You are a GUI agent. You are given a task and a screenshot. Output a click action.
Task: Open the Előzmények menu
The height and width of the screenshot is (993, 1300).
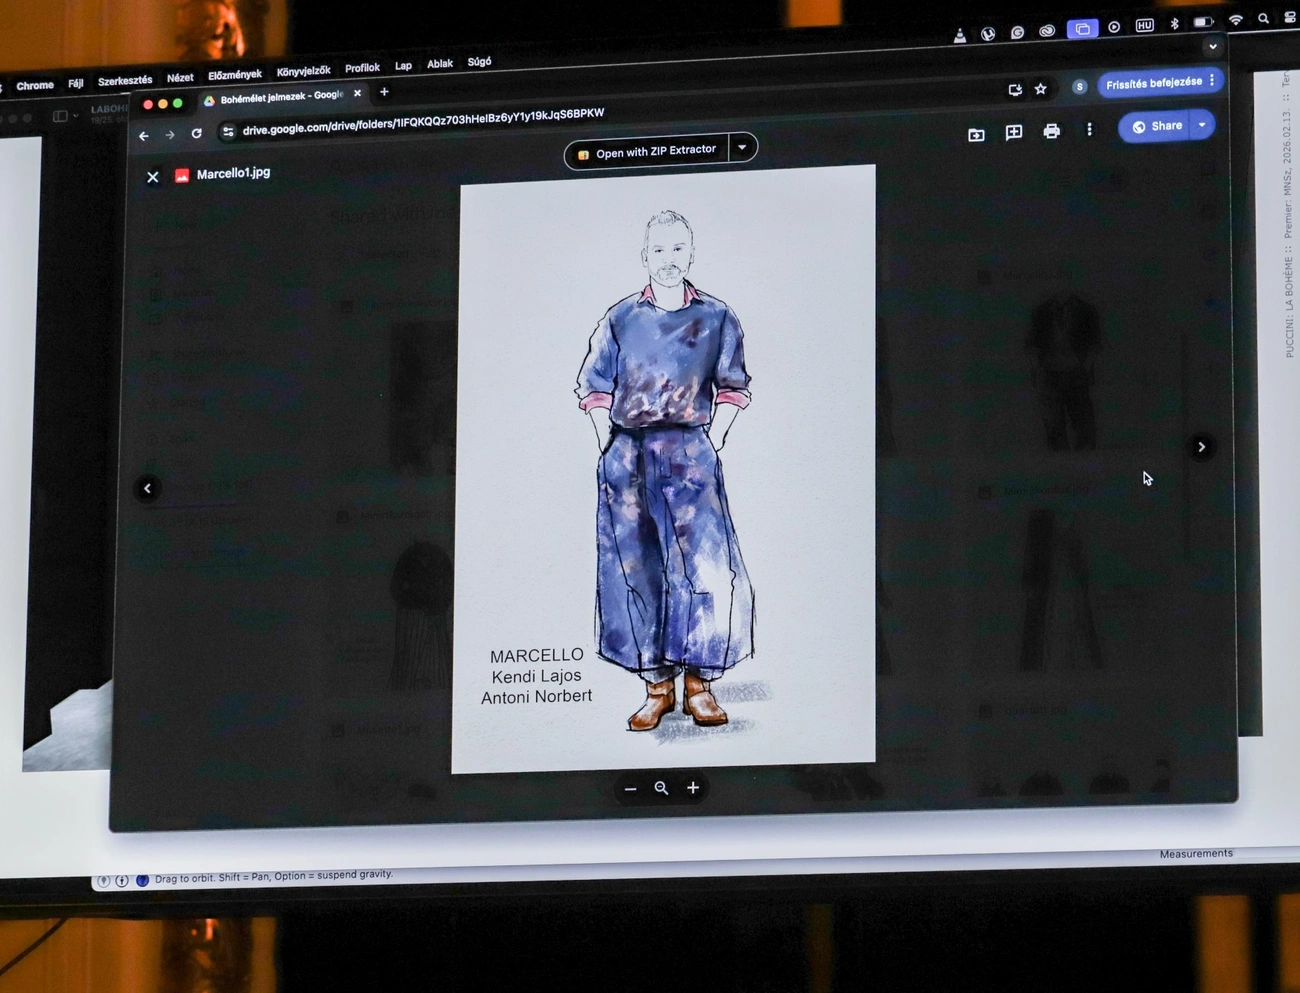(234, 75)
